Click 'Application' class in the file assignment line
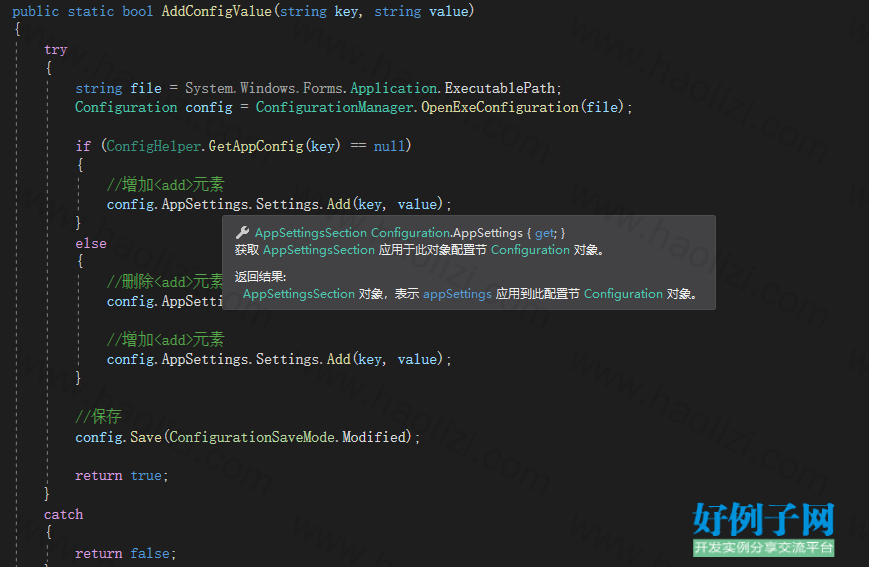This screenshot has width=869, height=567. pos(393,88)
